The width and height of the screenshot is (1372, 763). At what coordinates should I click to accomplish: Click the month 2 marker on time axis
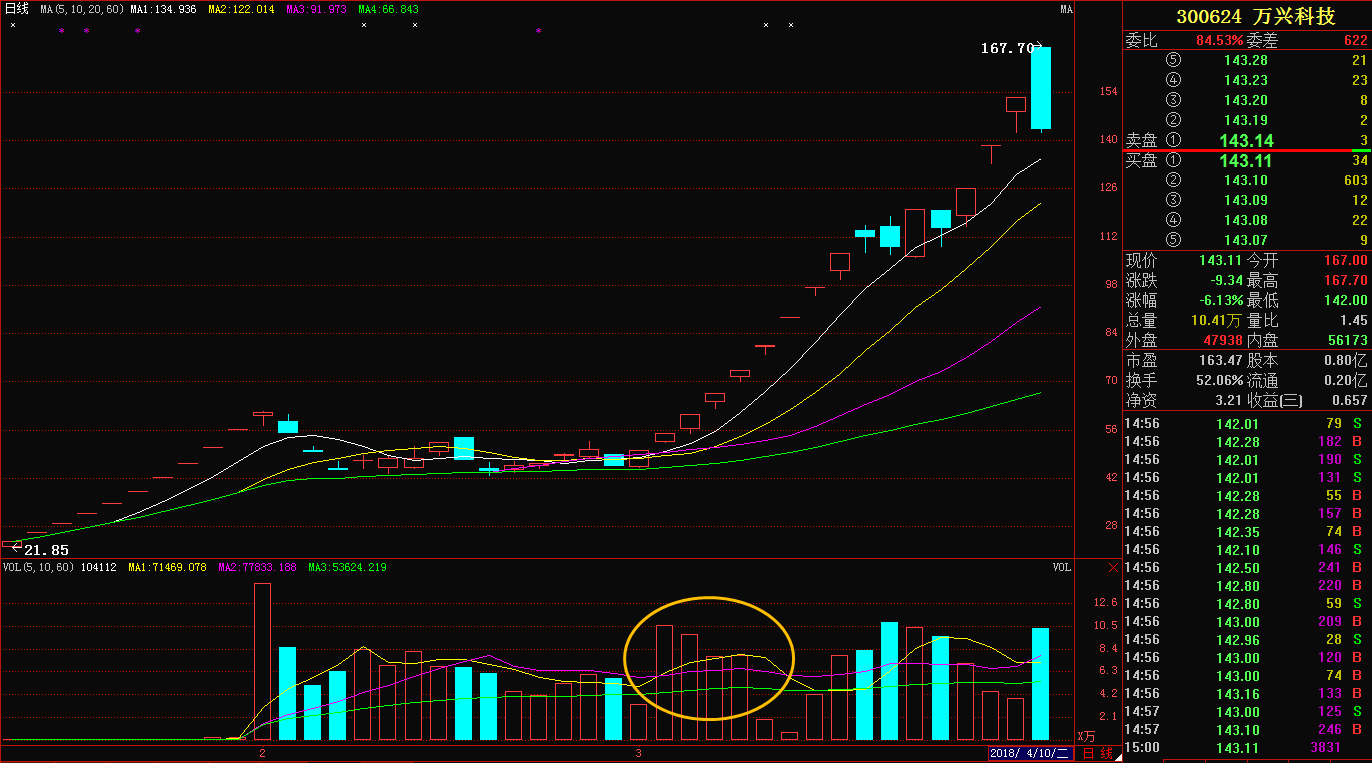click(x=262, y=752)
